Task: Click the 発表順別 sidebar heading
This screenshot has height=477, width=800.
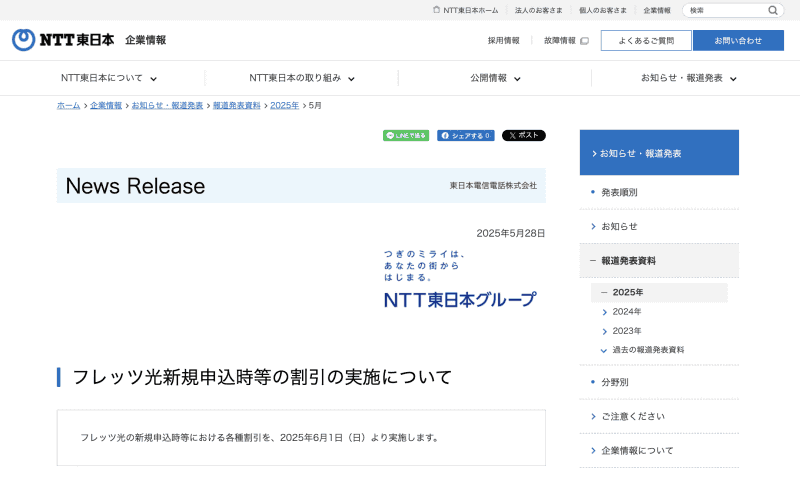Action: (619, 192)
